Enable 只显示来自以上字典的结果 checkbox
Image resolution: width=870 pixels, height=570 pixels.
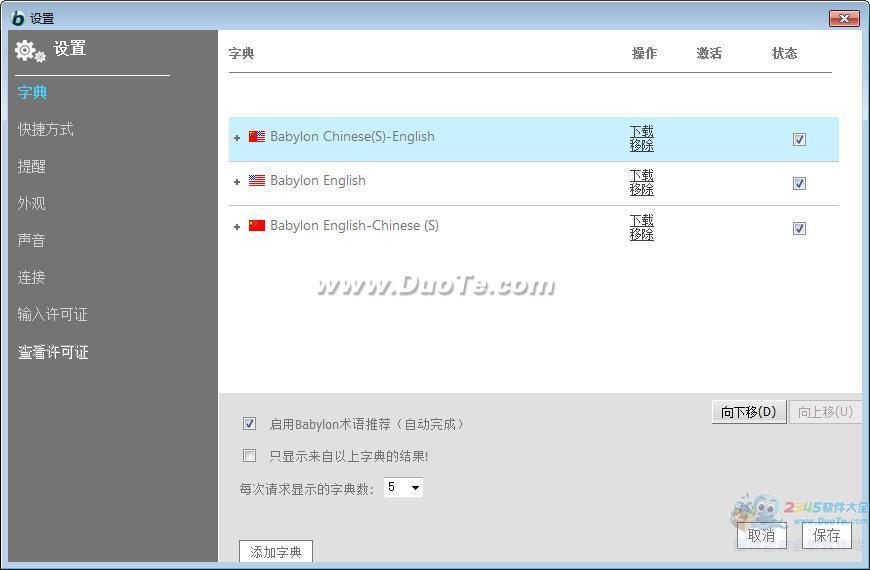[250, 456]
